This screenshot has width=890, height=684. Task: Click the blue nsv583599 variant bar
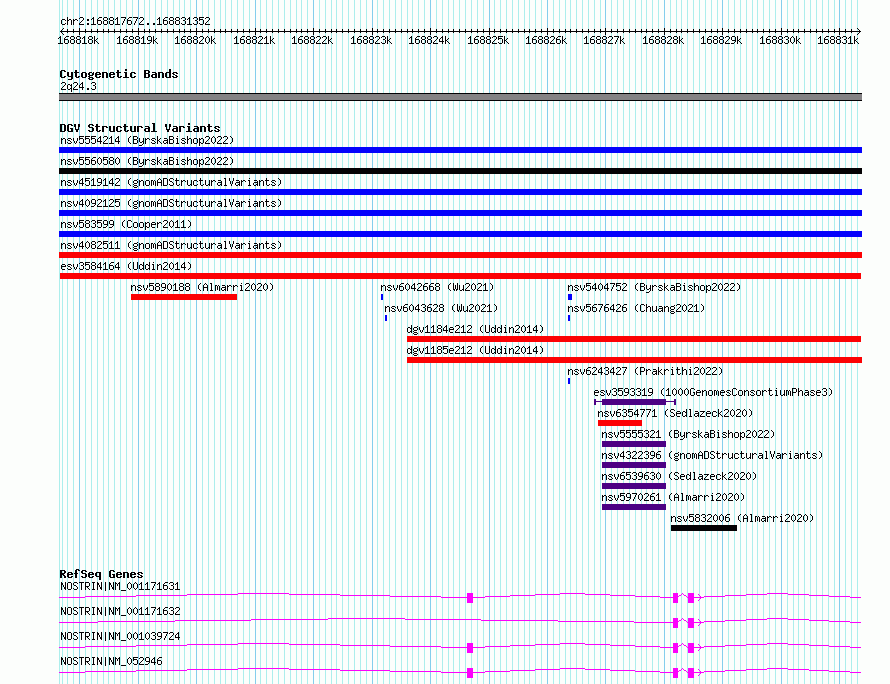click(460, 234)
